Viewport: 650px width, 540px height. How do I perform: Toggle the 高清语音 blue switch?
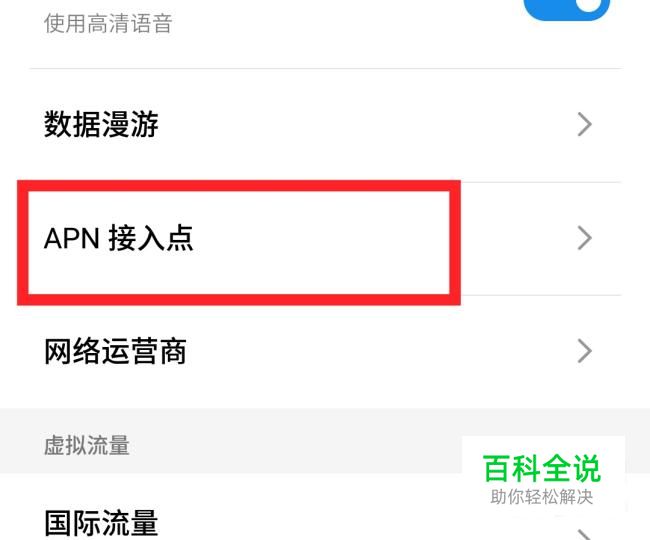coord(566,8)
